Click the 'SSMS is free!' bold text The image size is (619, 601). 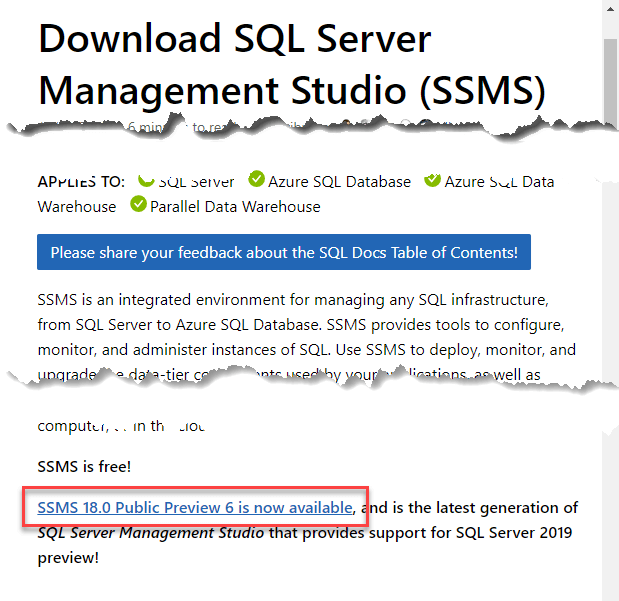(x=84, y=466)
